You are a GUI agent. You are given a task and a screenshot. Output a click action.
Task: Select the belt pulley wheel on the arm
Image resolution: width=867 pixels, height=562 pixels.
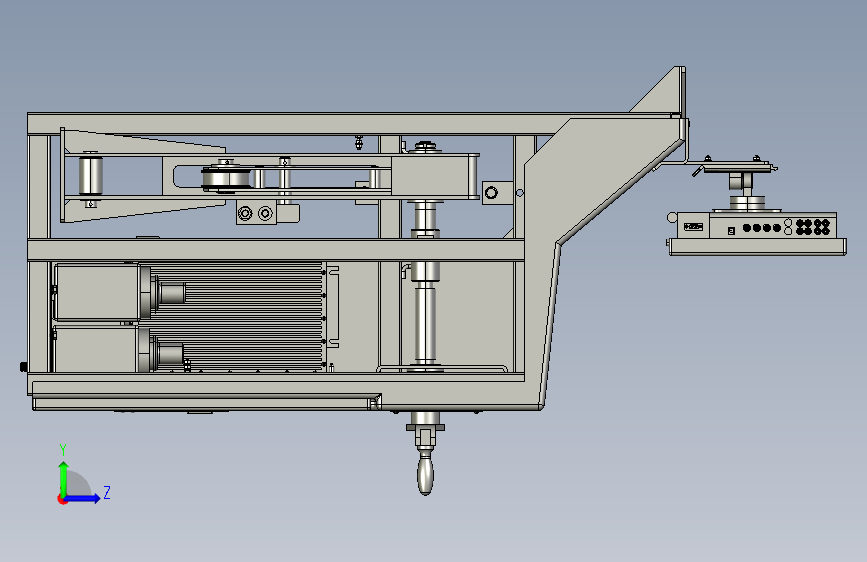click(226, 179)
